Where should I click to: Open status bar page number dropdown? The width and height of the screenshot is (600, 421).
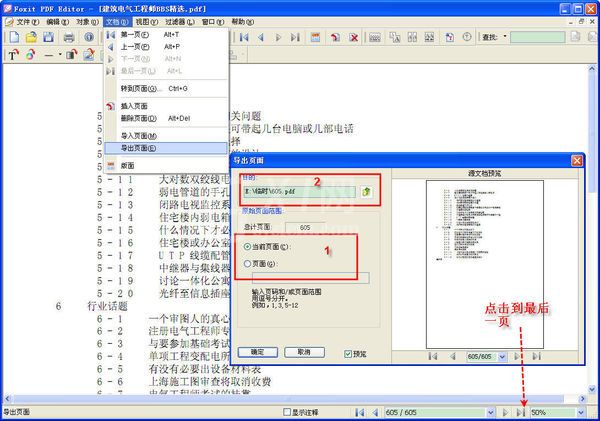click(x=491, y=412)
